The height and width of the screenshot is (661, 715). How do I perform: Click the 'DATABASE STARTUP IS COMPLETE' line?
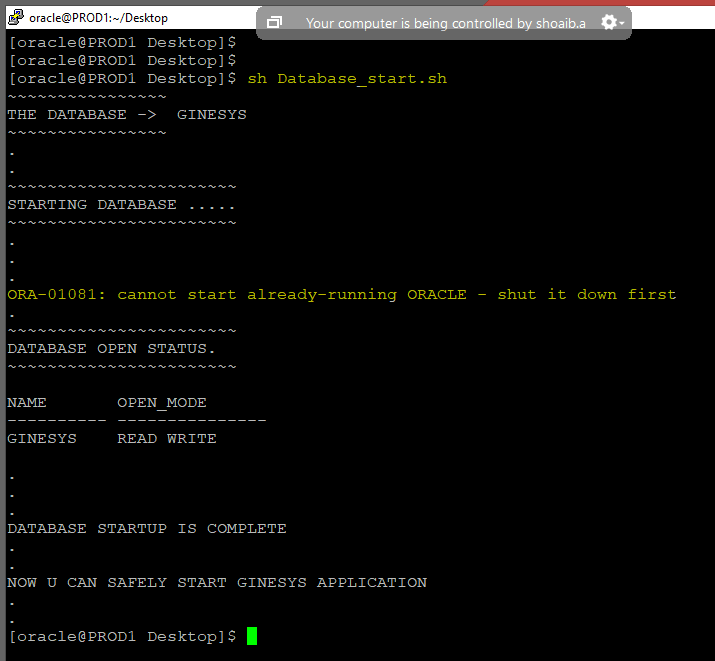[147, 529]
